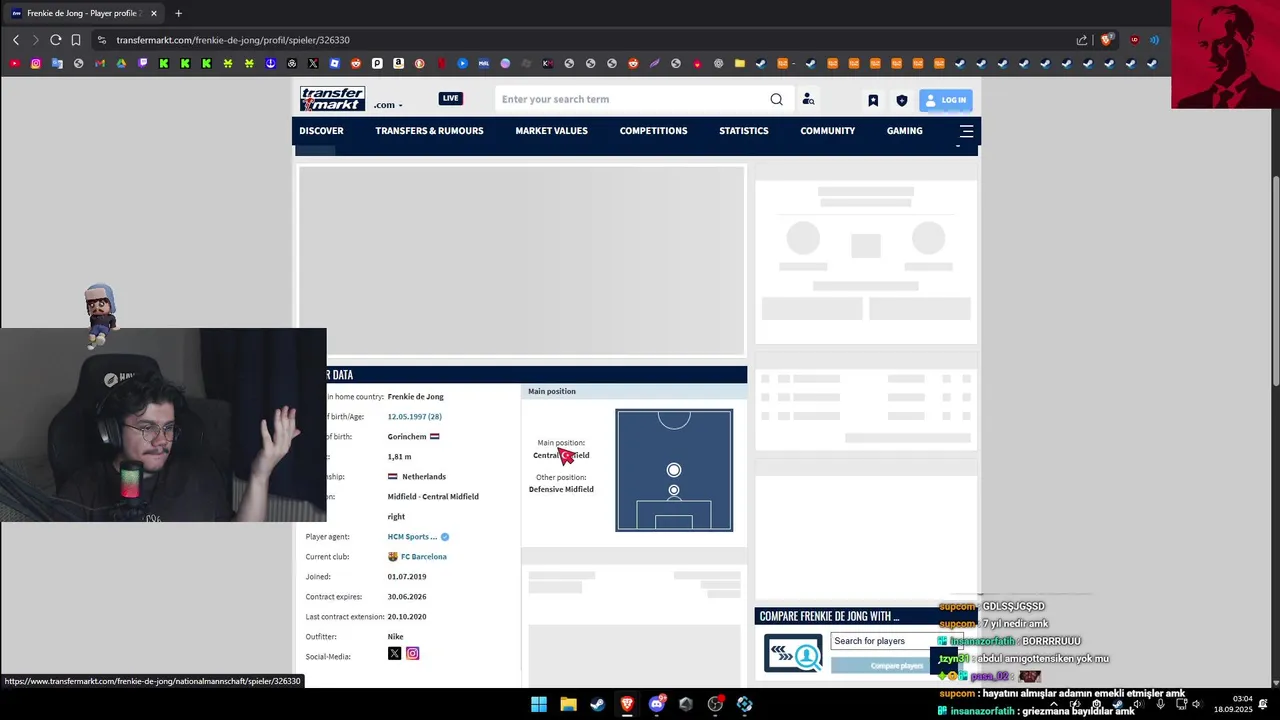Image resolution: width=1280 pixels, height=720 pixels.
Task: Open the Roblox bookmark
Action: point(334,63)
